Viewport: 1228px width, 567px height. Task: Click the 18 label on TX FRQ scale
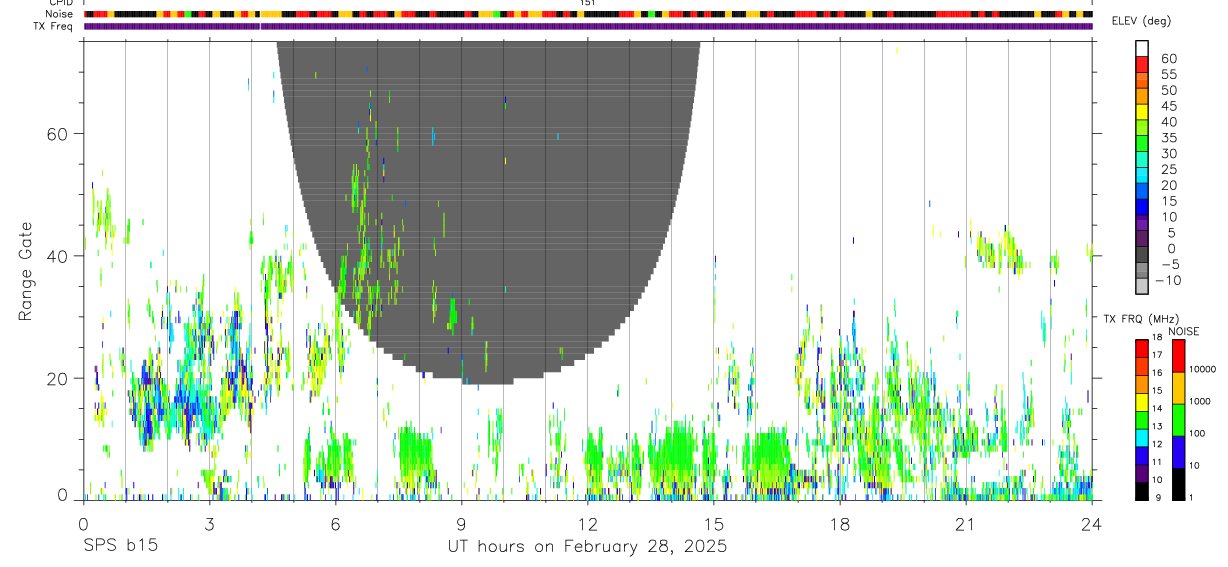(1157, 337)
